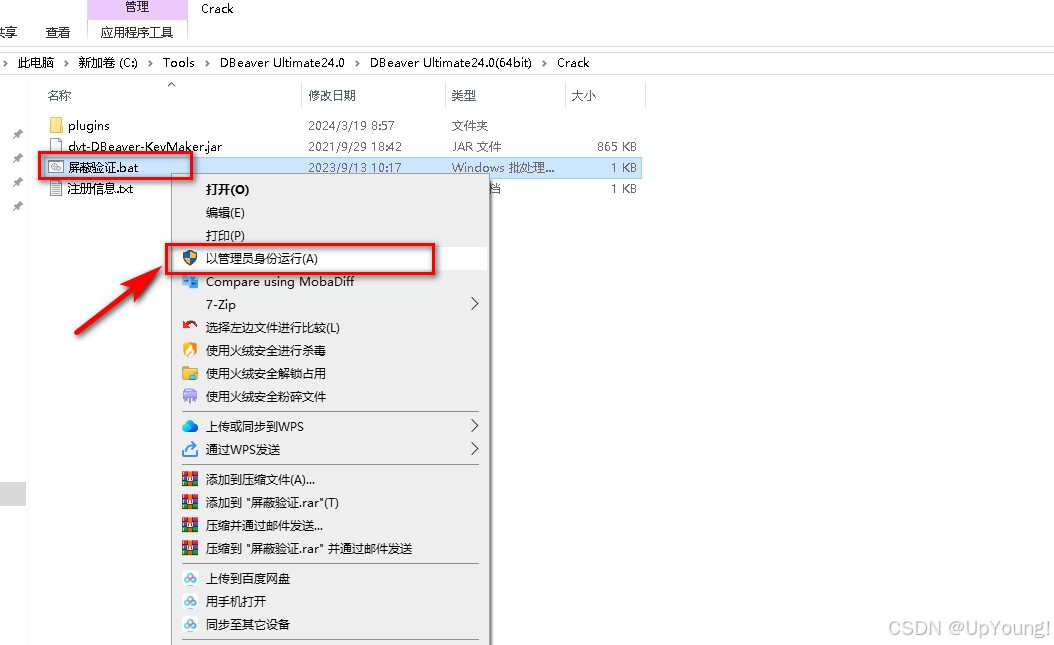Choose 打开(O) from context menu
Image resolution: width=1054 pixels, height=645 pixels.
[227, 189]
